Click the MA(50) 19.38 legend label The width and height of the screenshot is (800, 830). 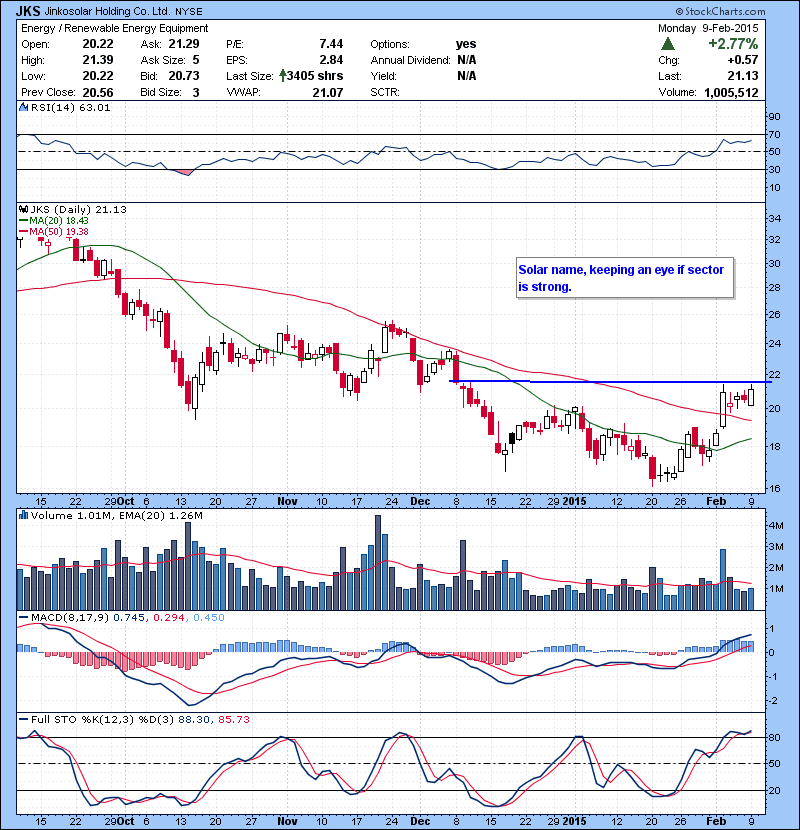click(x=59, y=232)
